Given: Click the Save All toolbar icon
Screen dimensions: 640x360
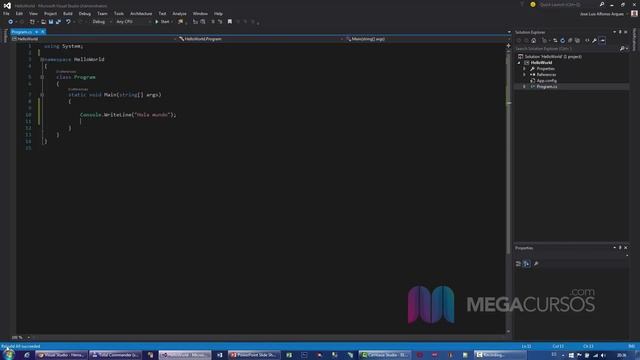Looking at the screenshot, I should coord(58,22).
